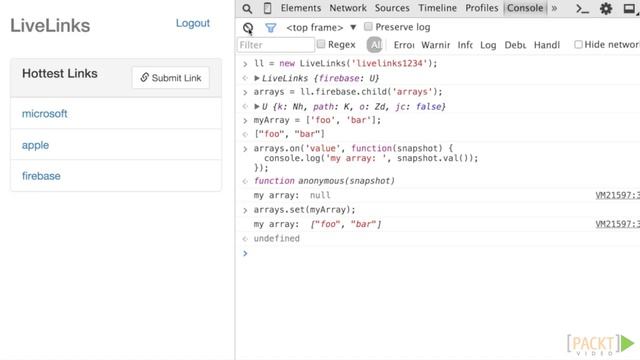
Task: Switch to the Timeline tab
Action: [x=438, y=8]
